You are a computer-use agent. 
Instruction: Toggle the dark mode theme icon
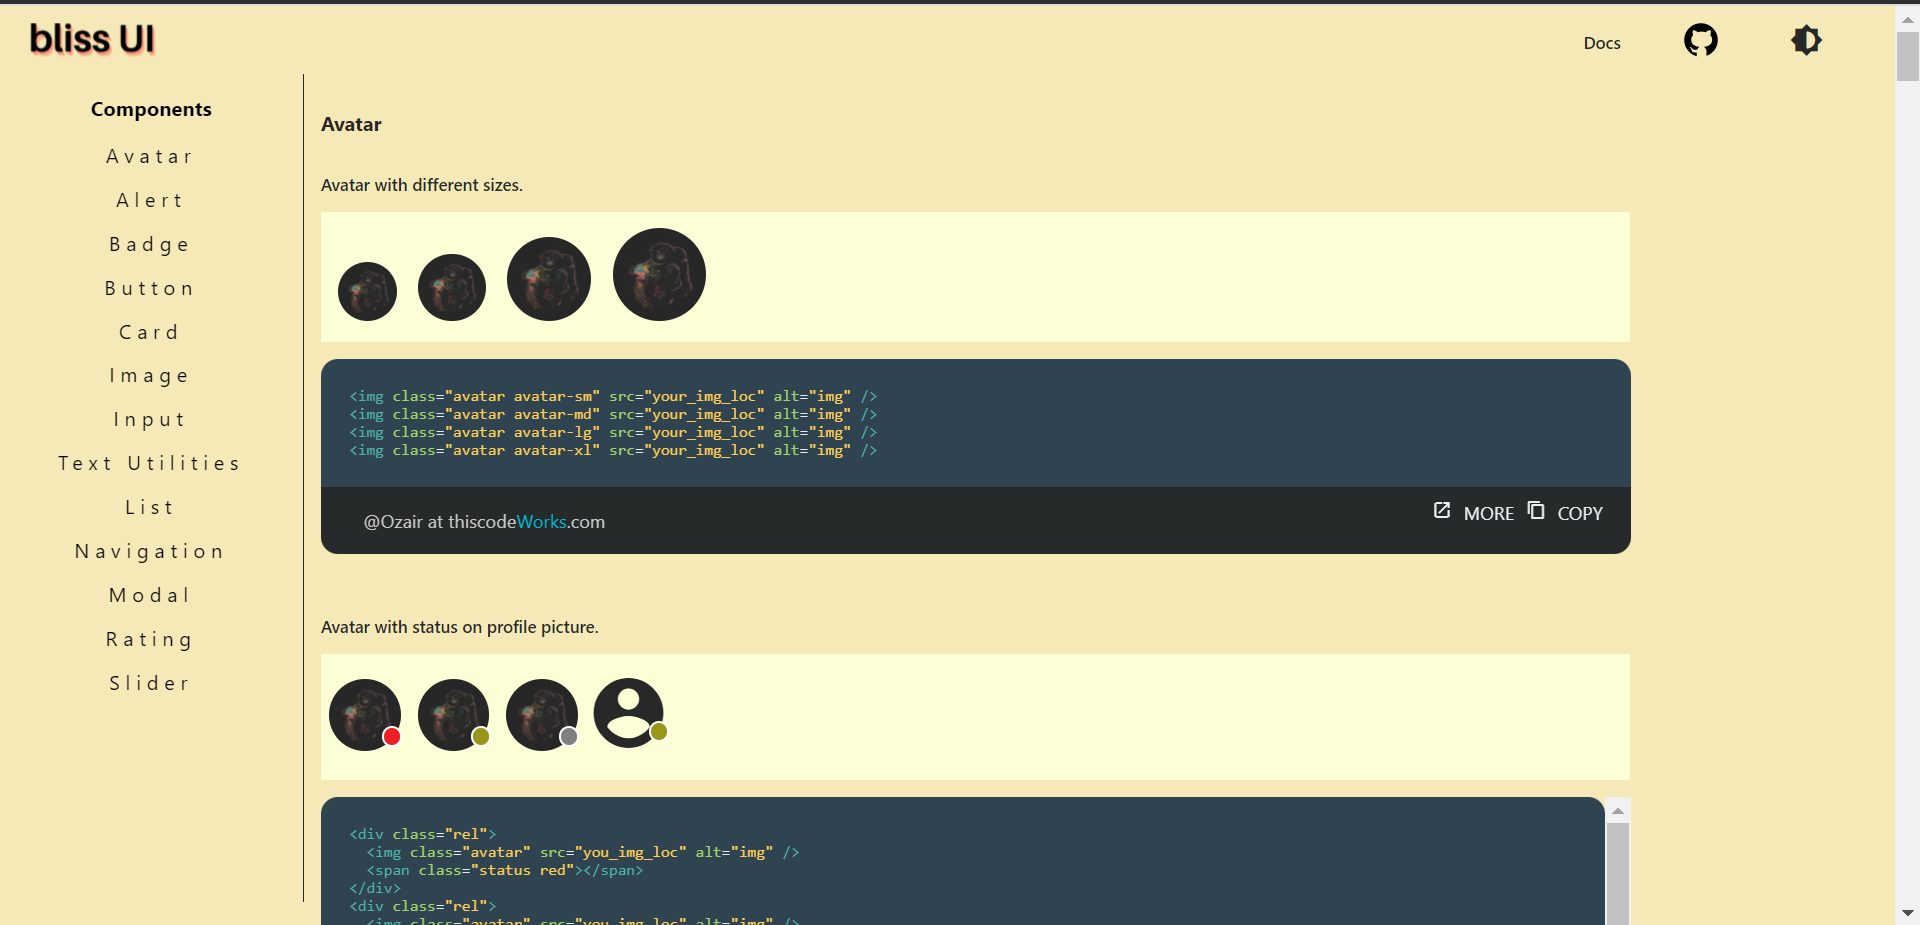point(1806,40)
